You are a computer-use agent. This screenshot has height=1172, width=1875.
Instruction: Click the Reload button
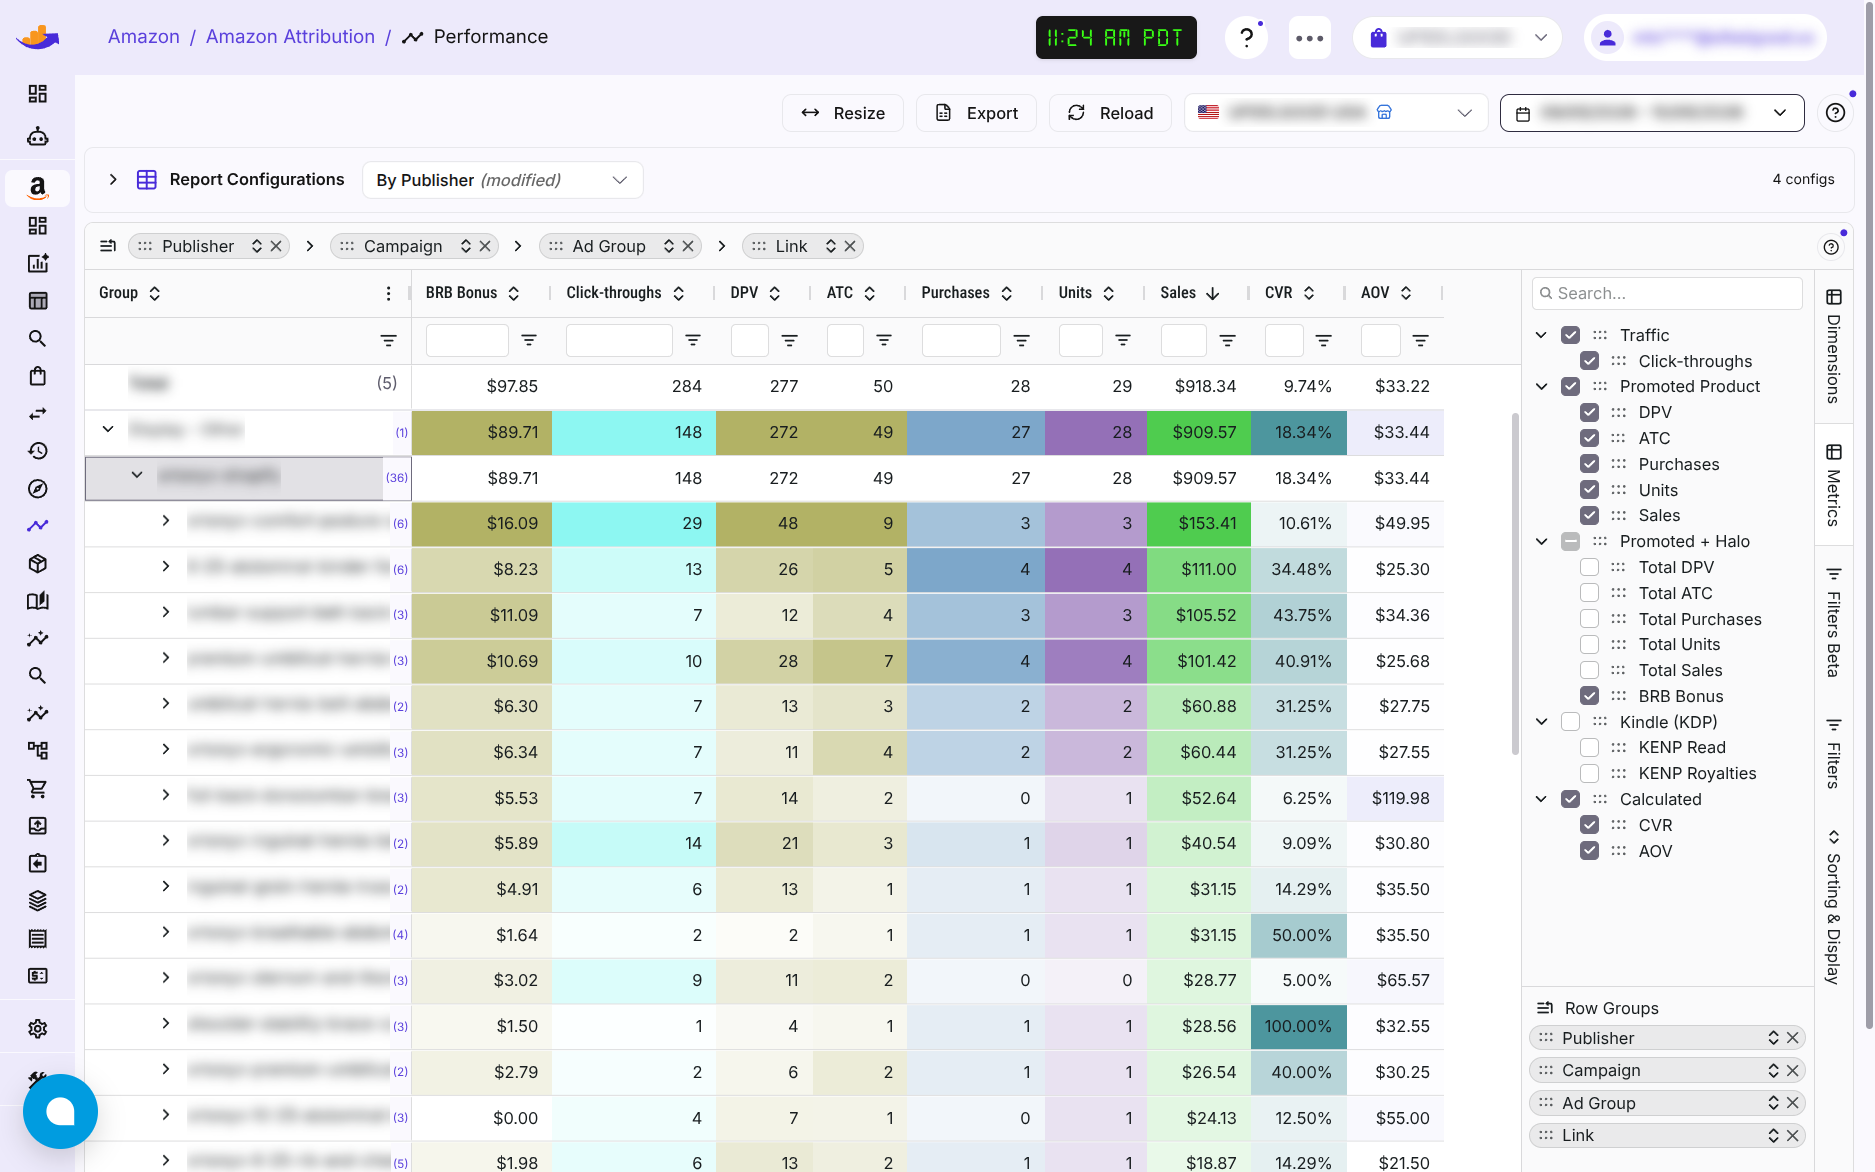[1110, 113]
